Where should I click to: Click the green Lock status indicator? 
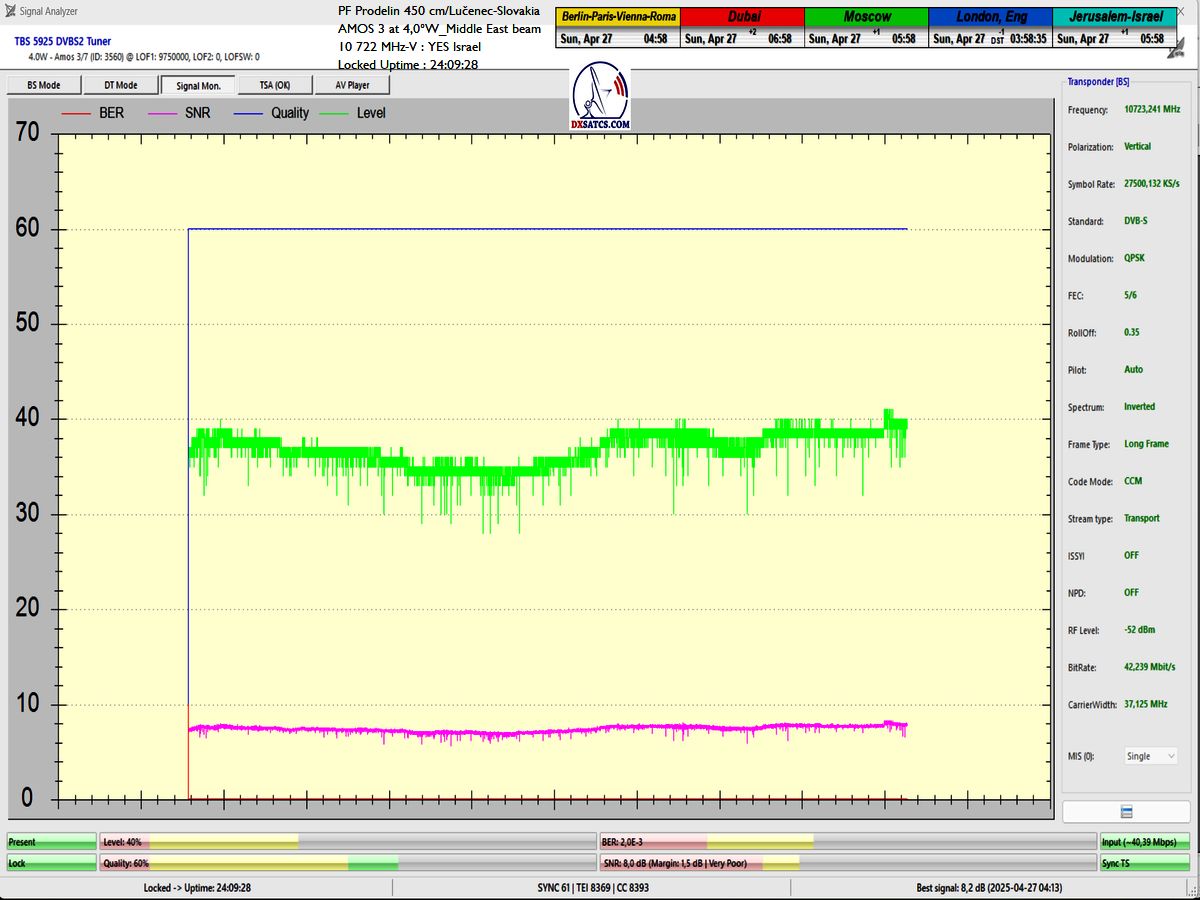pos(51,863)
